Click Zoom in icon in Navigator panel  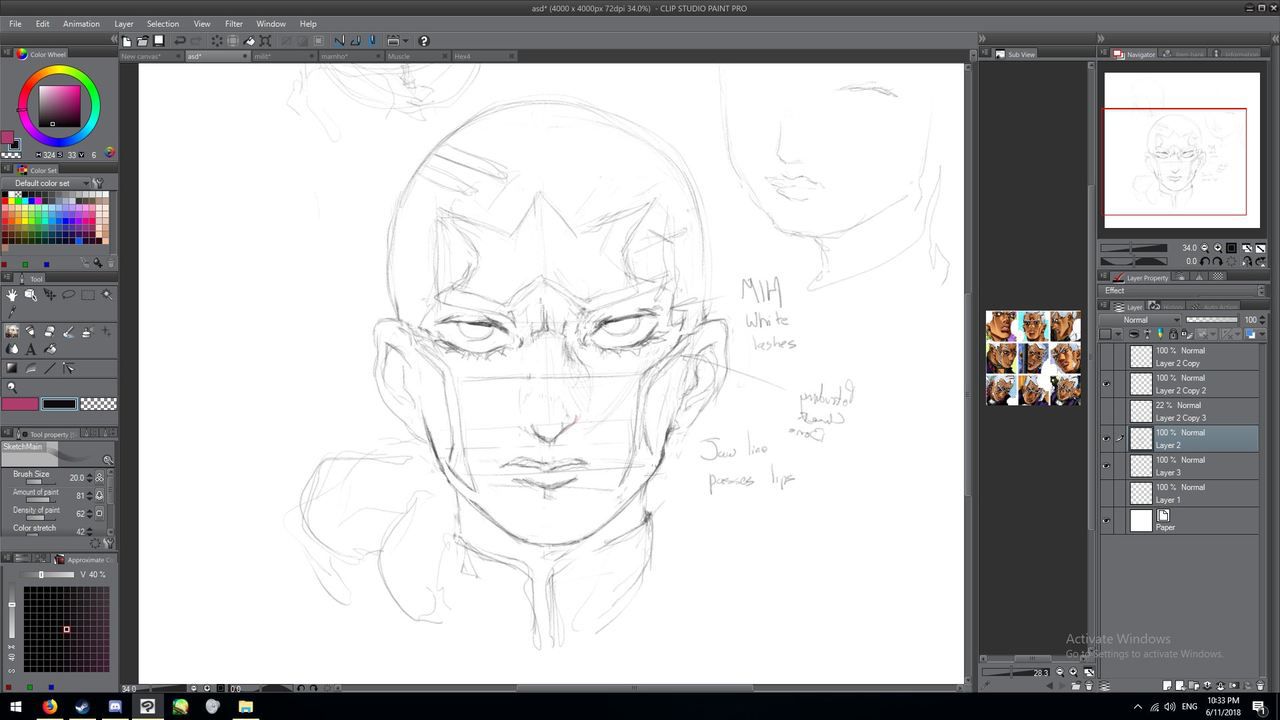(x=1218, y=248)
